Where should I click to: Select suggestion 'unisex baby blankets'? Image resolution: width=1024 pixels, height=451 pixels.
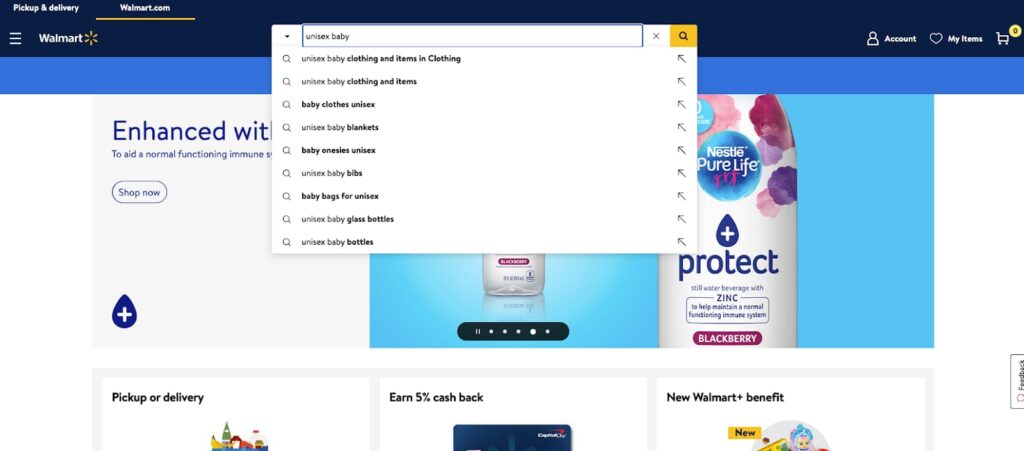pyautogui.click(x=484, y=127)
